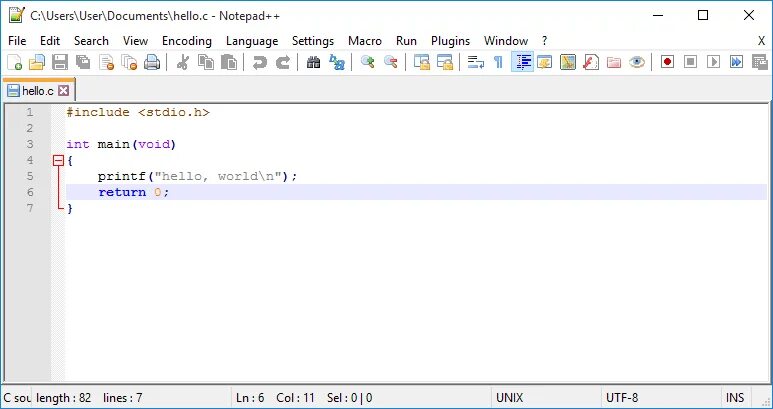Screen dimensions: 773x409
Task: Toggle INS insert mode in the status bar
Action: pos(735,398)
